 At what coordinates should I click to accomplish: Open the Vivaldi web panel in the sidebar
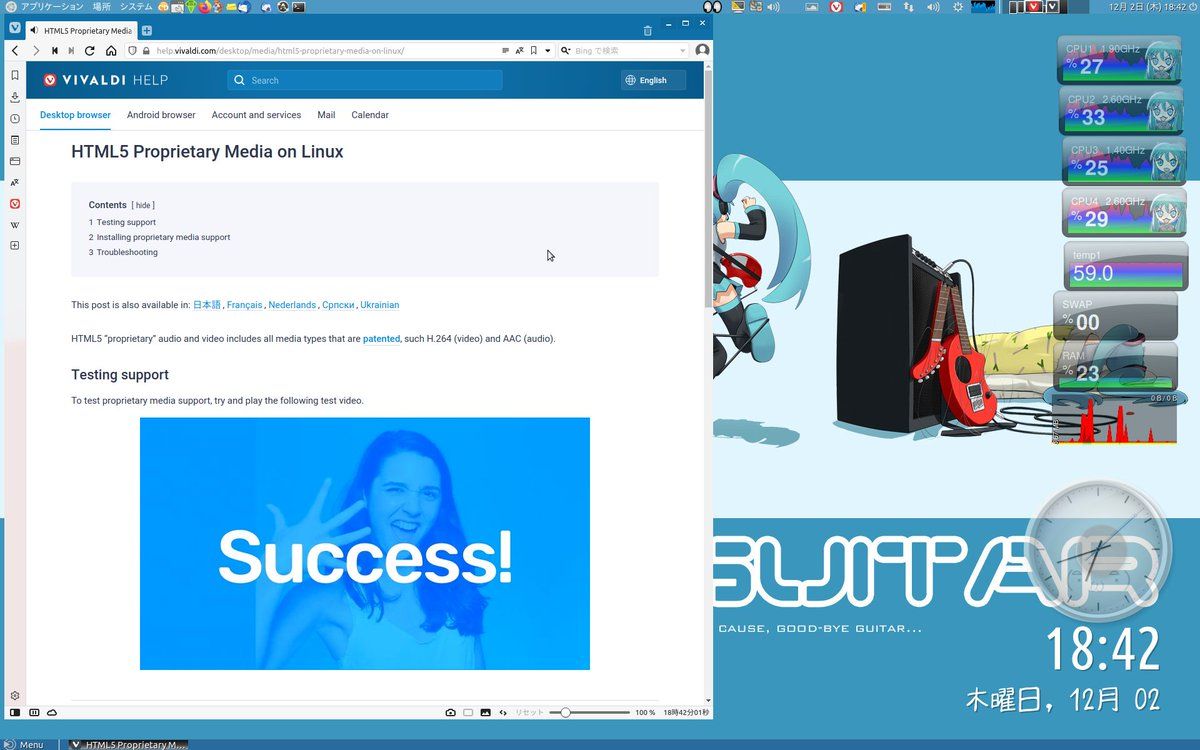click(15, 203)
